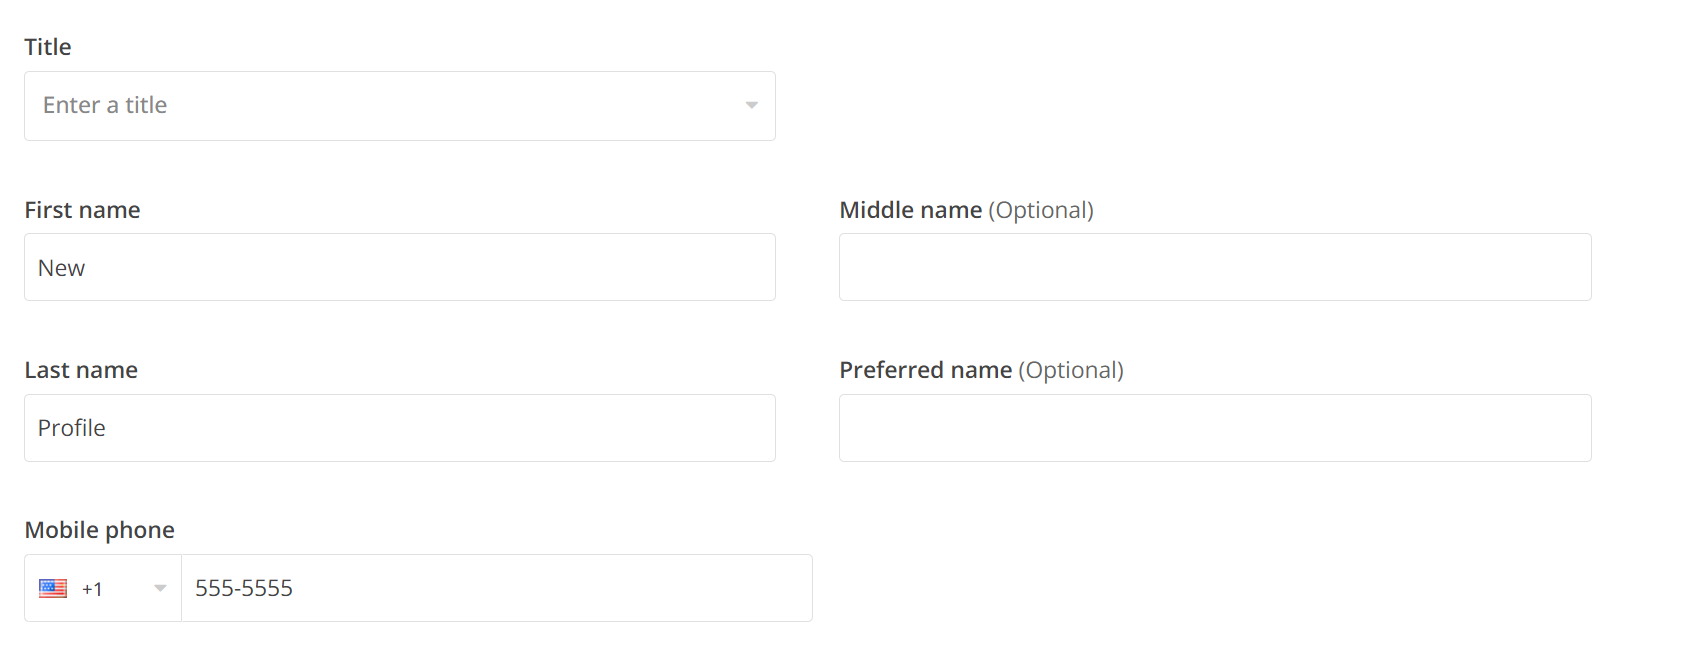The image size is (1687, 647).
Task: Click the word 'New' in First name
Action: (x=61, y=268)
